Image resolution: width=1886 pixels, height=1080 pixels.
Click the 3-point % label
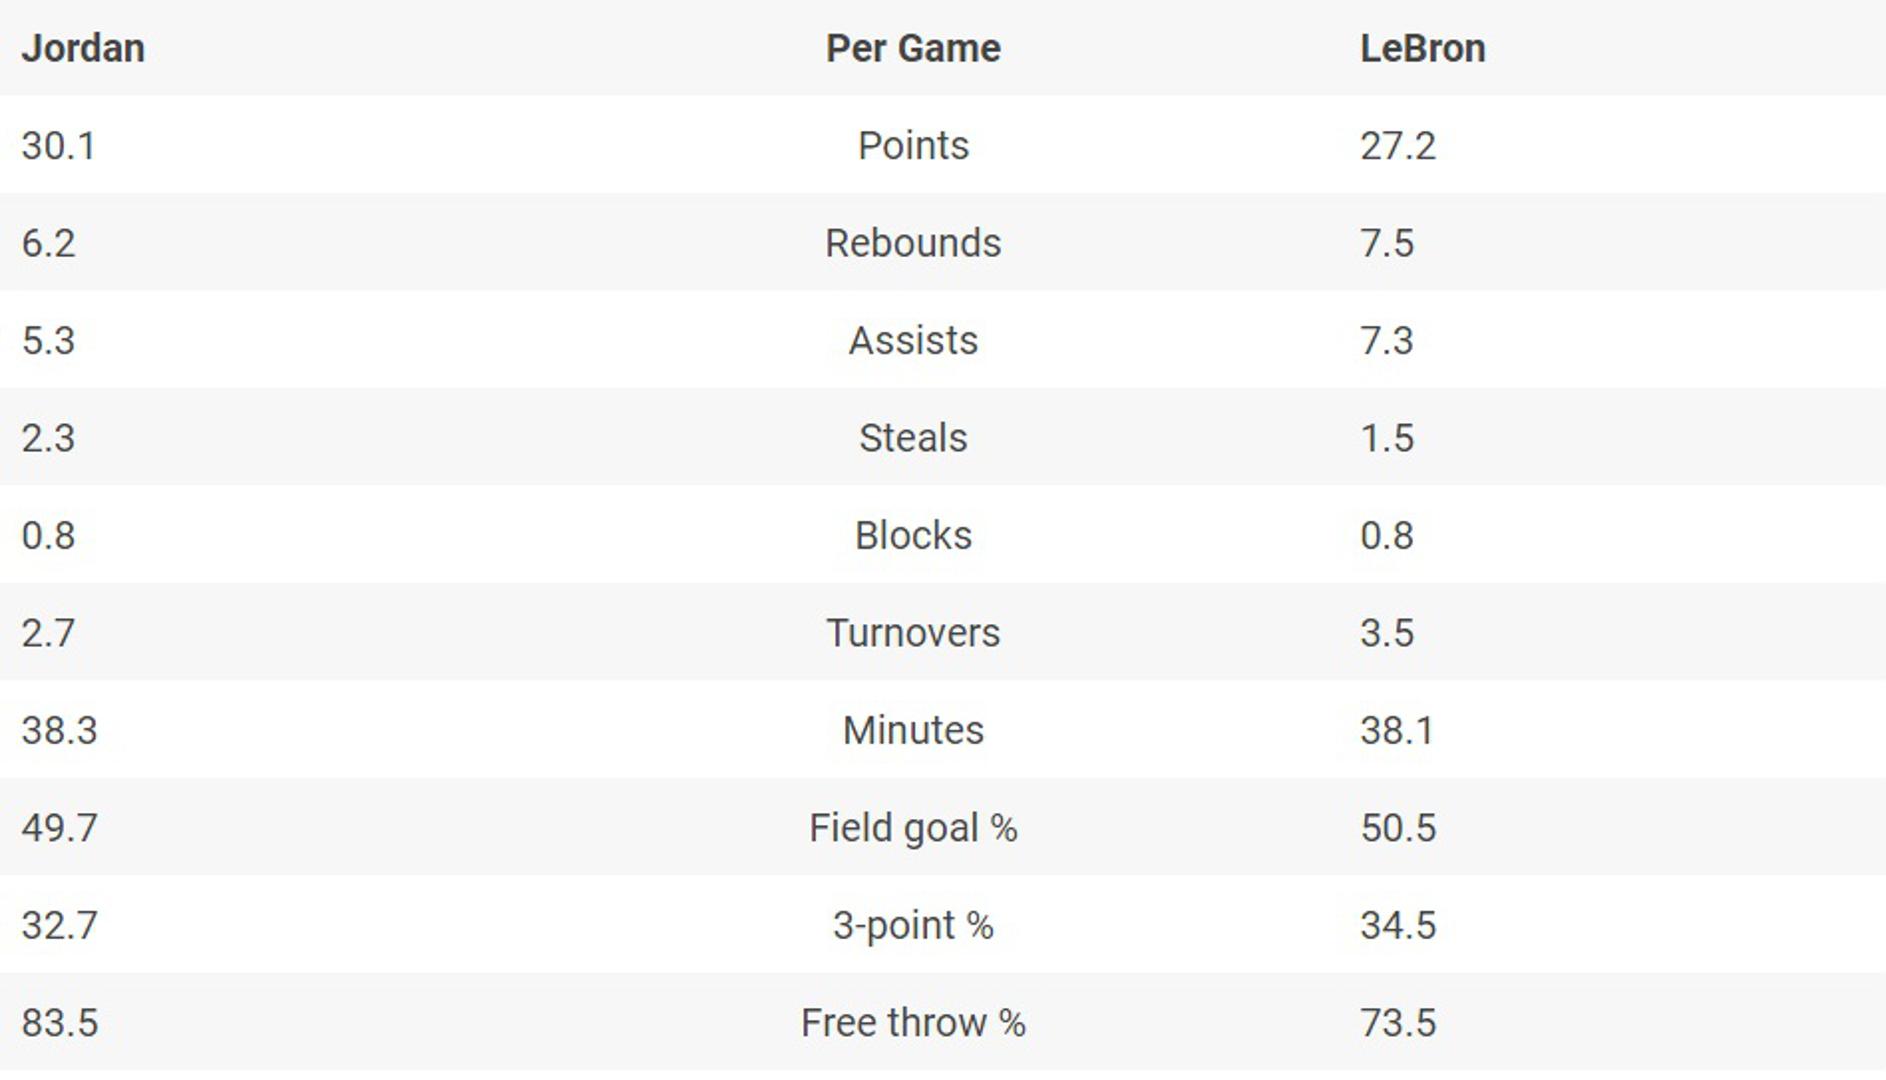click(913, 926)
